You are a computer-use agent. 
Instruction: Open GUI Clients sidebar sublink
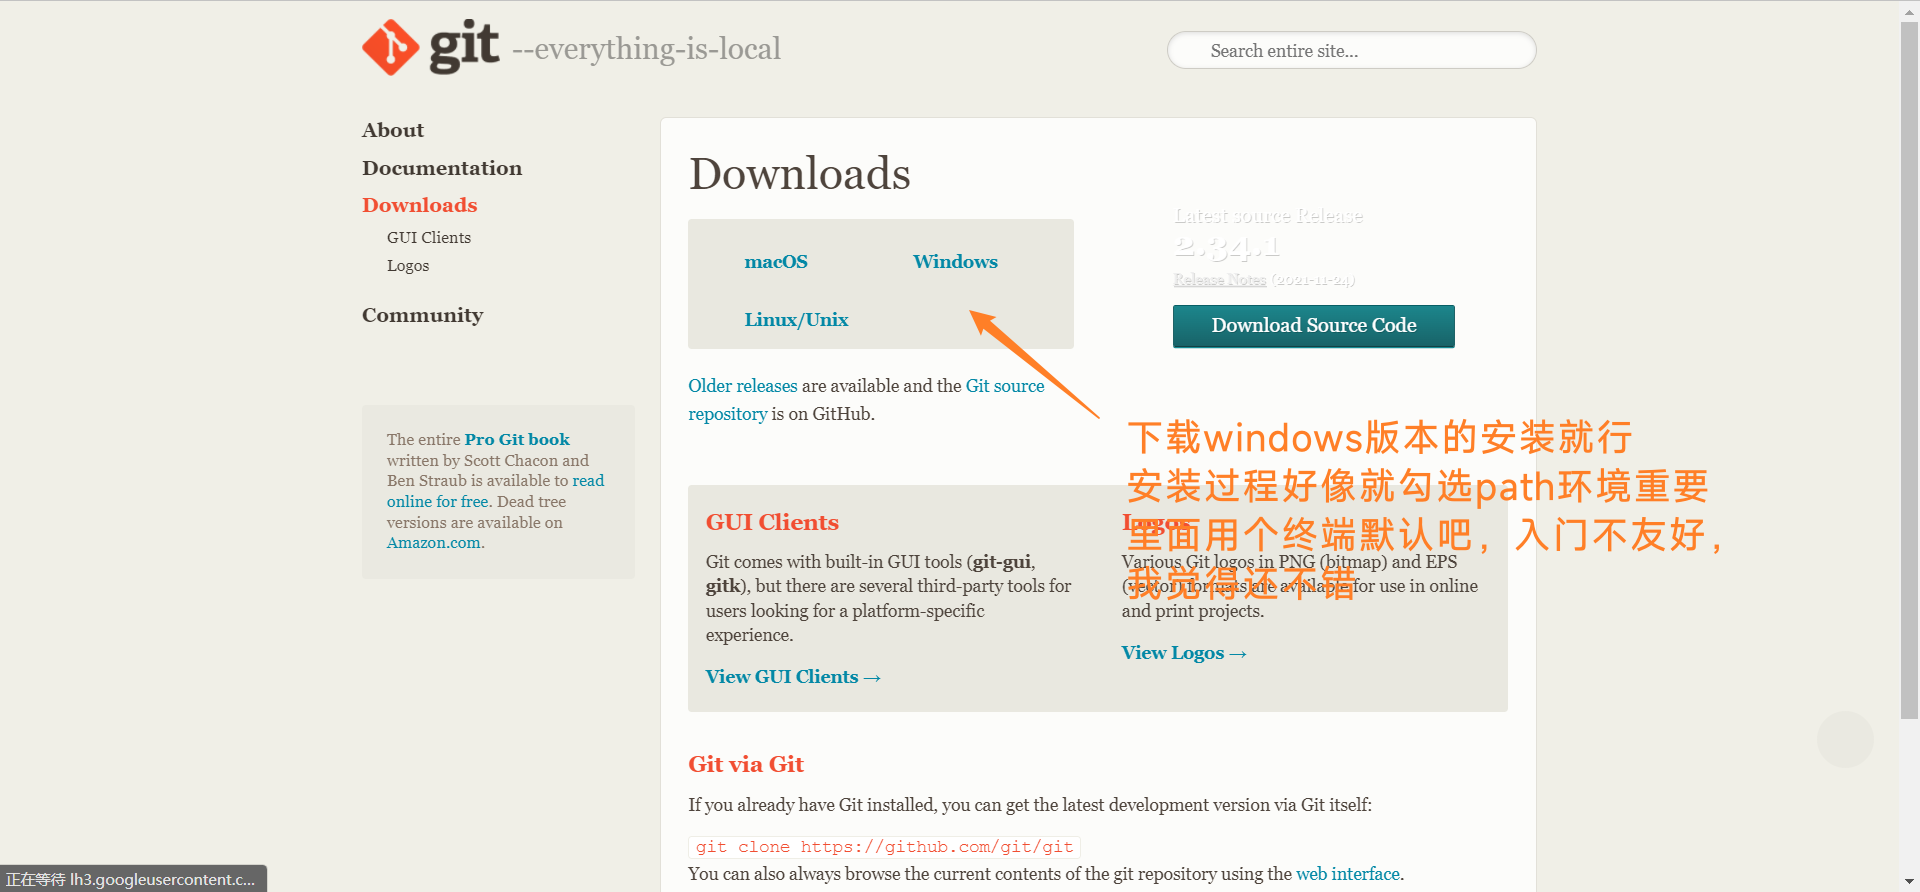click(x=429, y=238)
